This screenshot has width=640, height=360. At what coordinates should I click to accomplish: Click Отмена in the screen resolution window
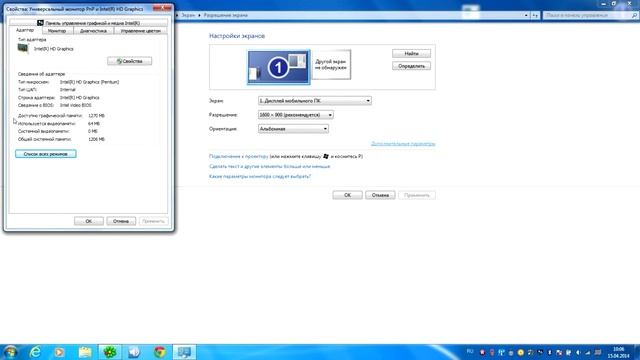[x=380, y=195]
